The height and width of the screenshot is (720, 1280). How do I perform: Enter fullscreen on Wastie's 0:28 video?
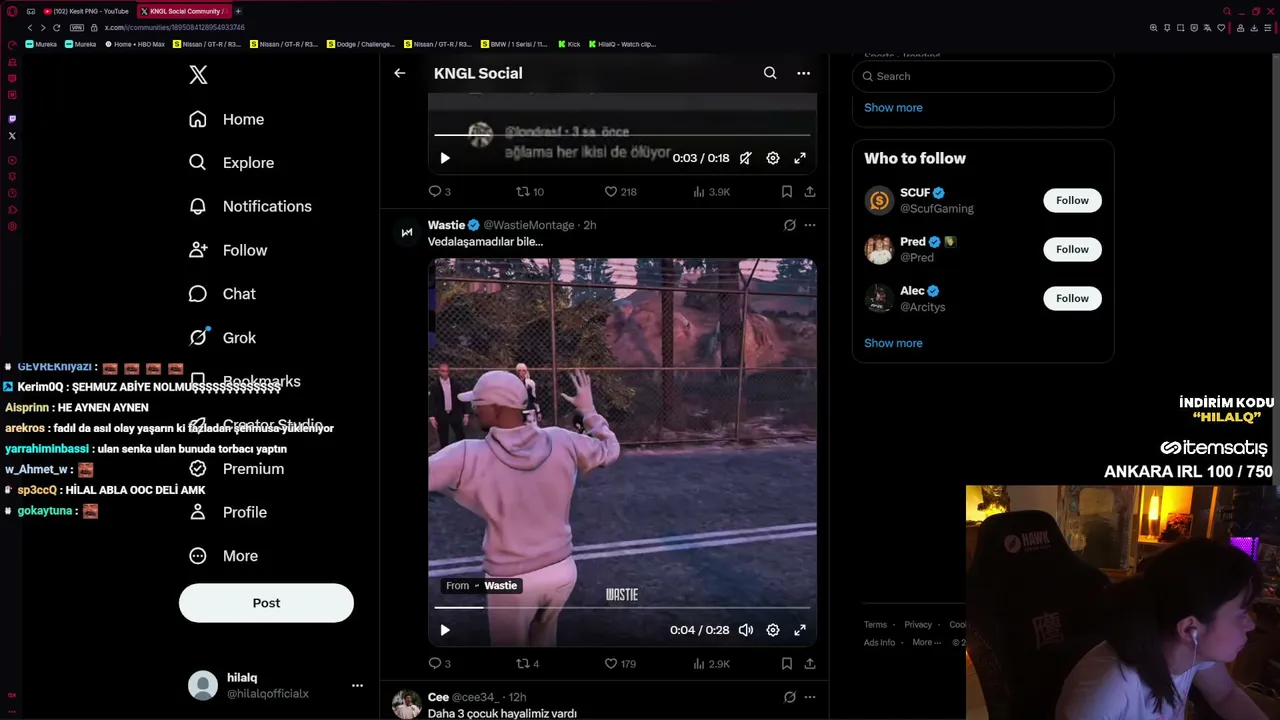(800, 630)
